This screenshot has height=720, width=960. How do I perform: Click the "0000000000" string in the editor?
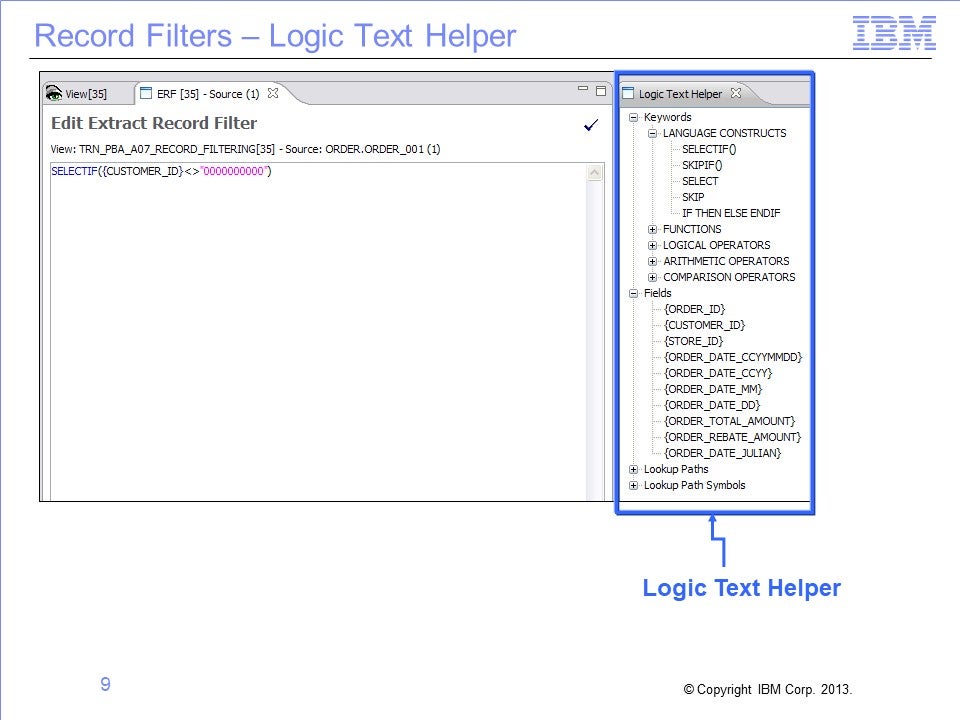coord(233,171)
